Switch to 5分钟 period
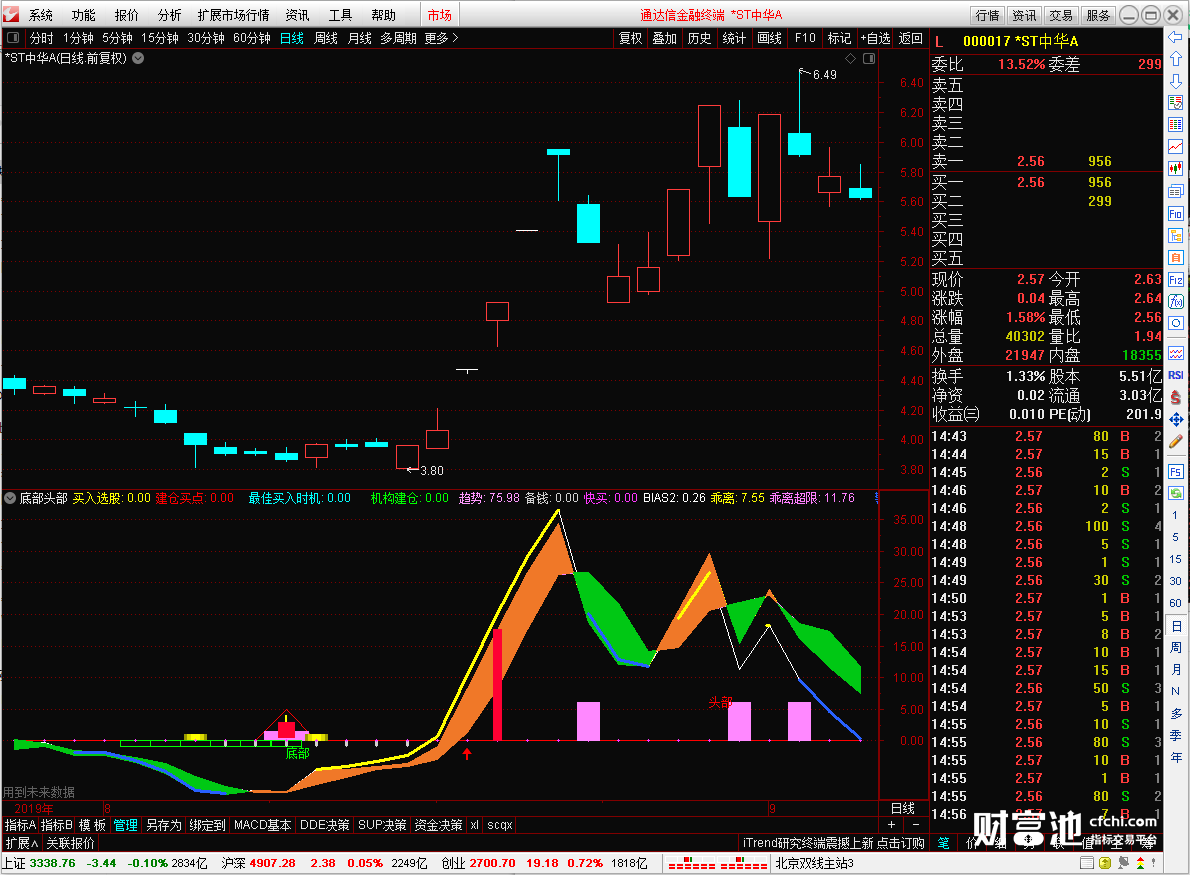 pyautogui.click(x=118, y=38)
